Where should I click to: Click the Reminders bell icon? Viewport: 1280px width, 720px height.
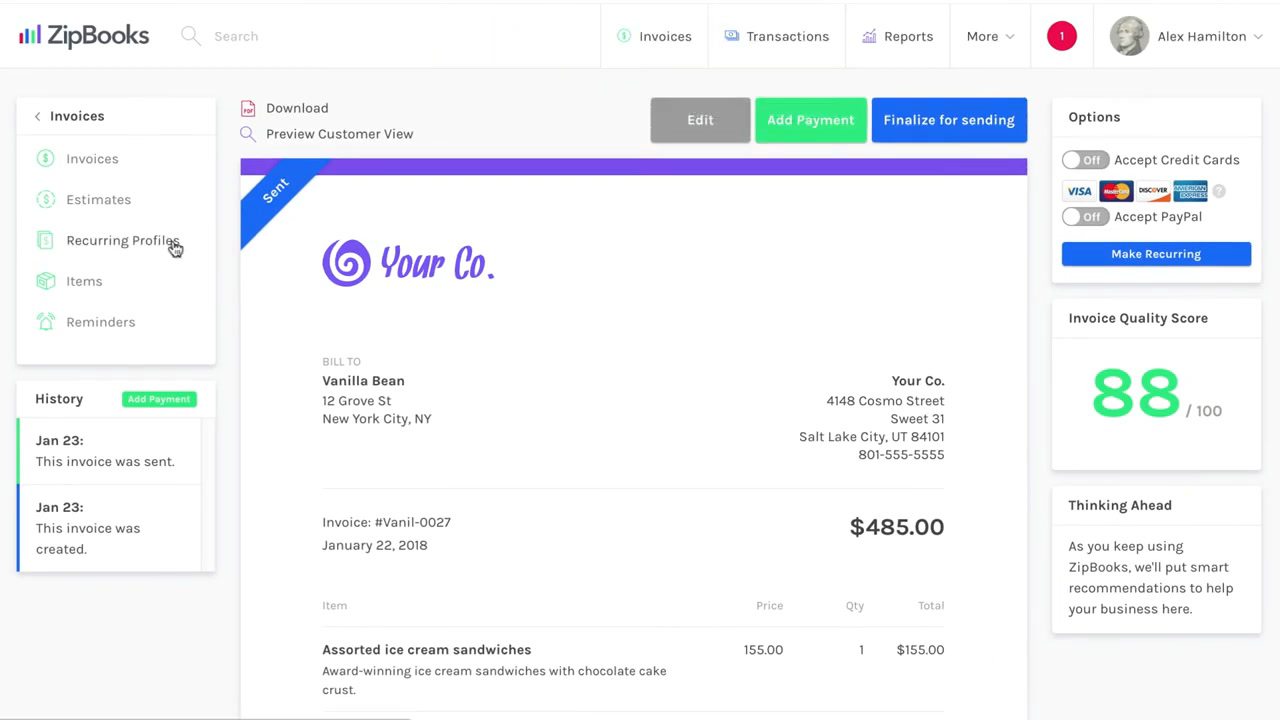click(45, 322)
